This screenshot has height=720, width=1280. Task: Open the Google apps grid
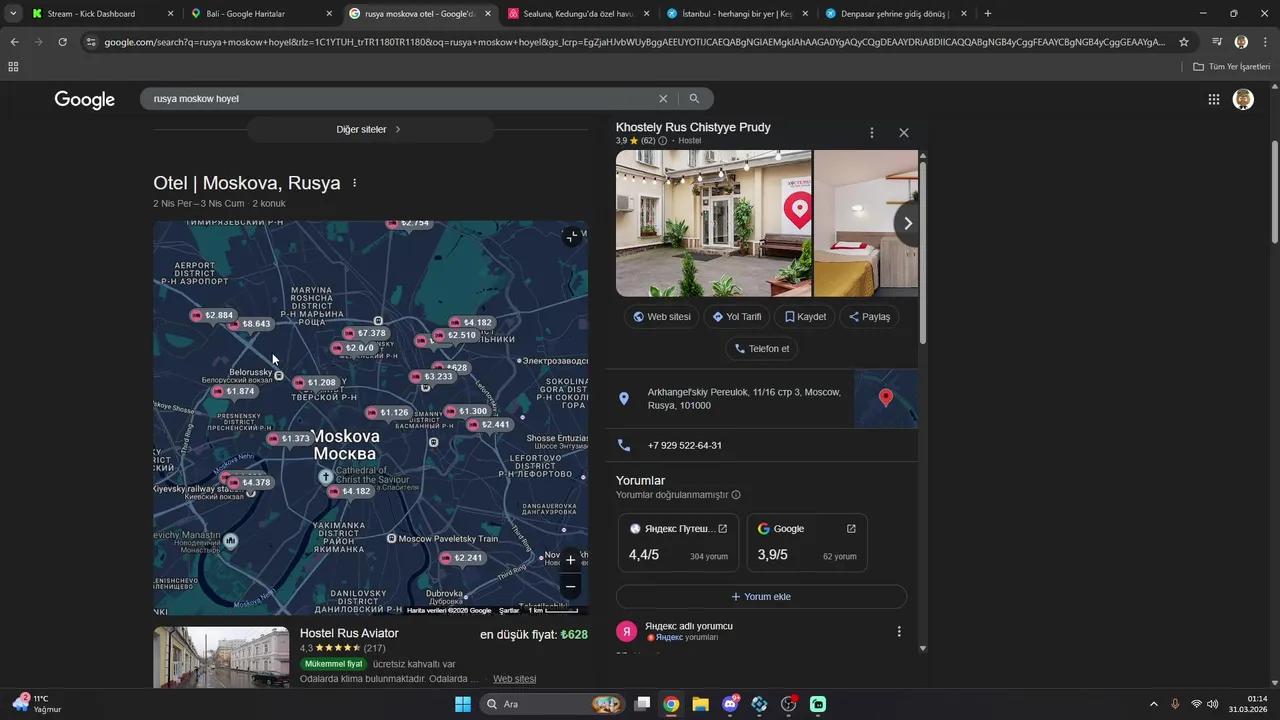1213,99
